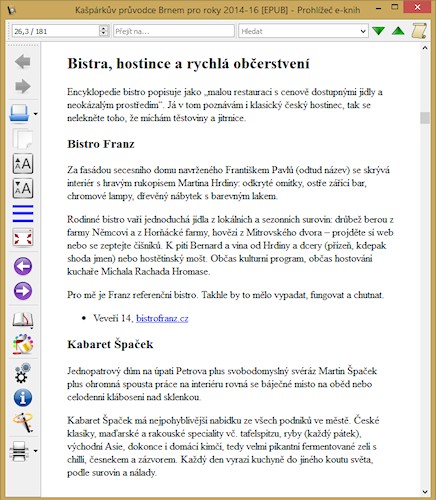Minimize the e-book viewer window
The height and width of the screenshot is (500, 436).
tap(378, 8)
